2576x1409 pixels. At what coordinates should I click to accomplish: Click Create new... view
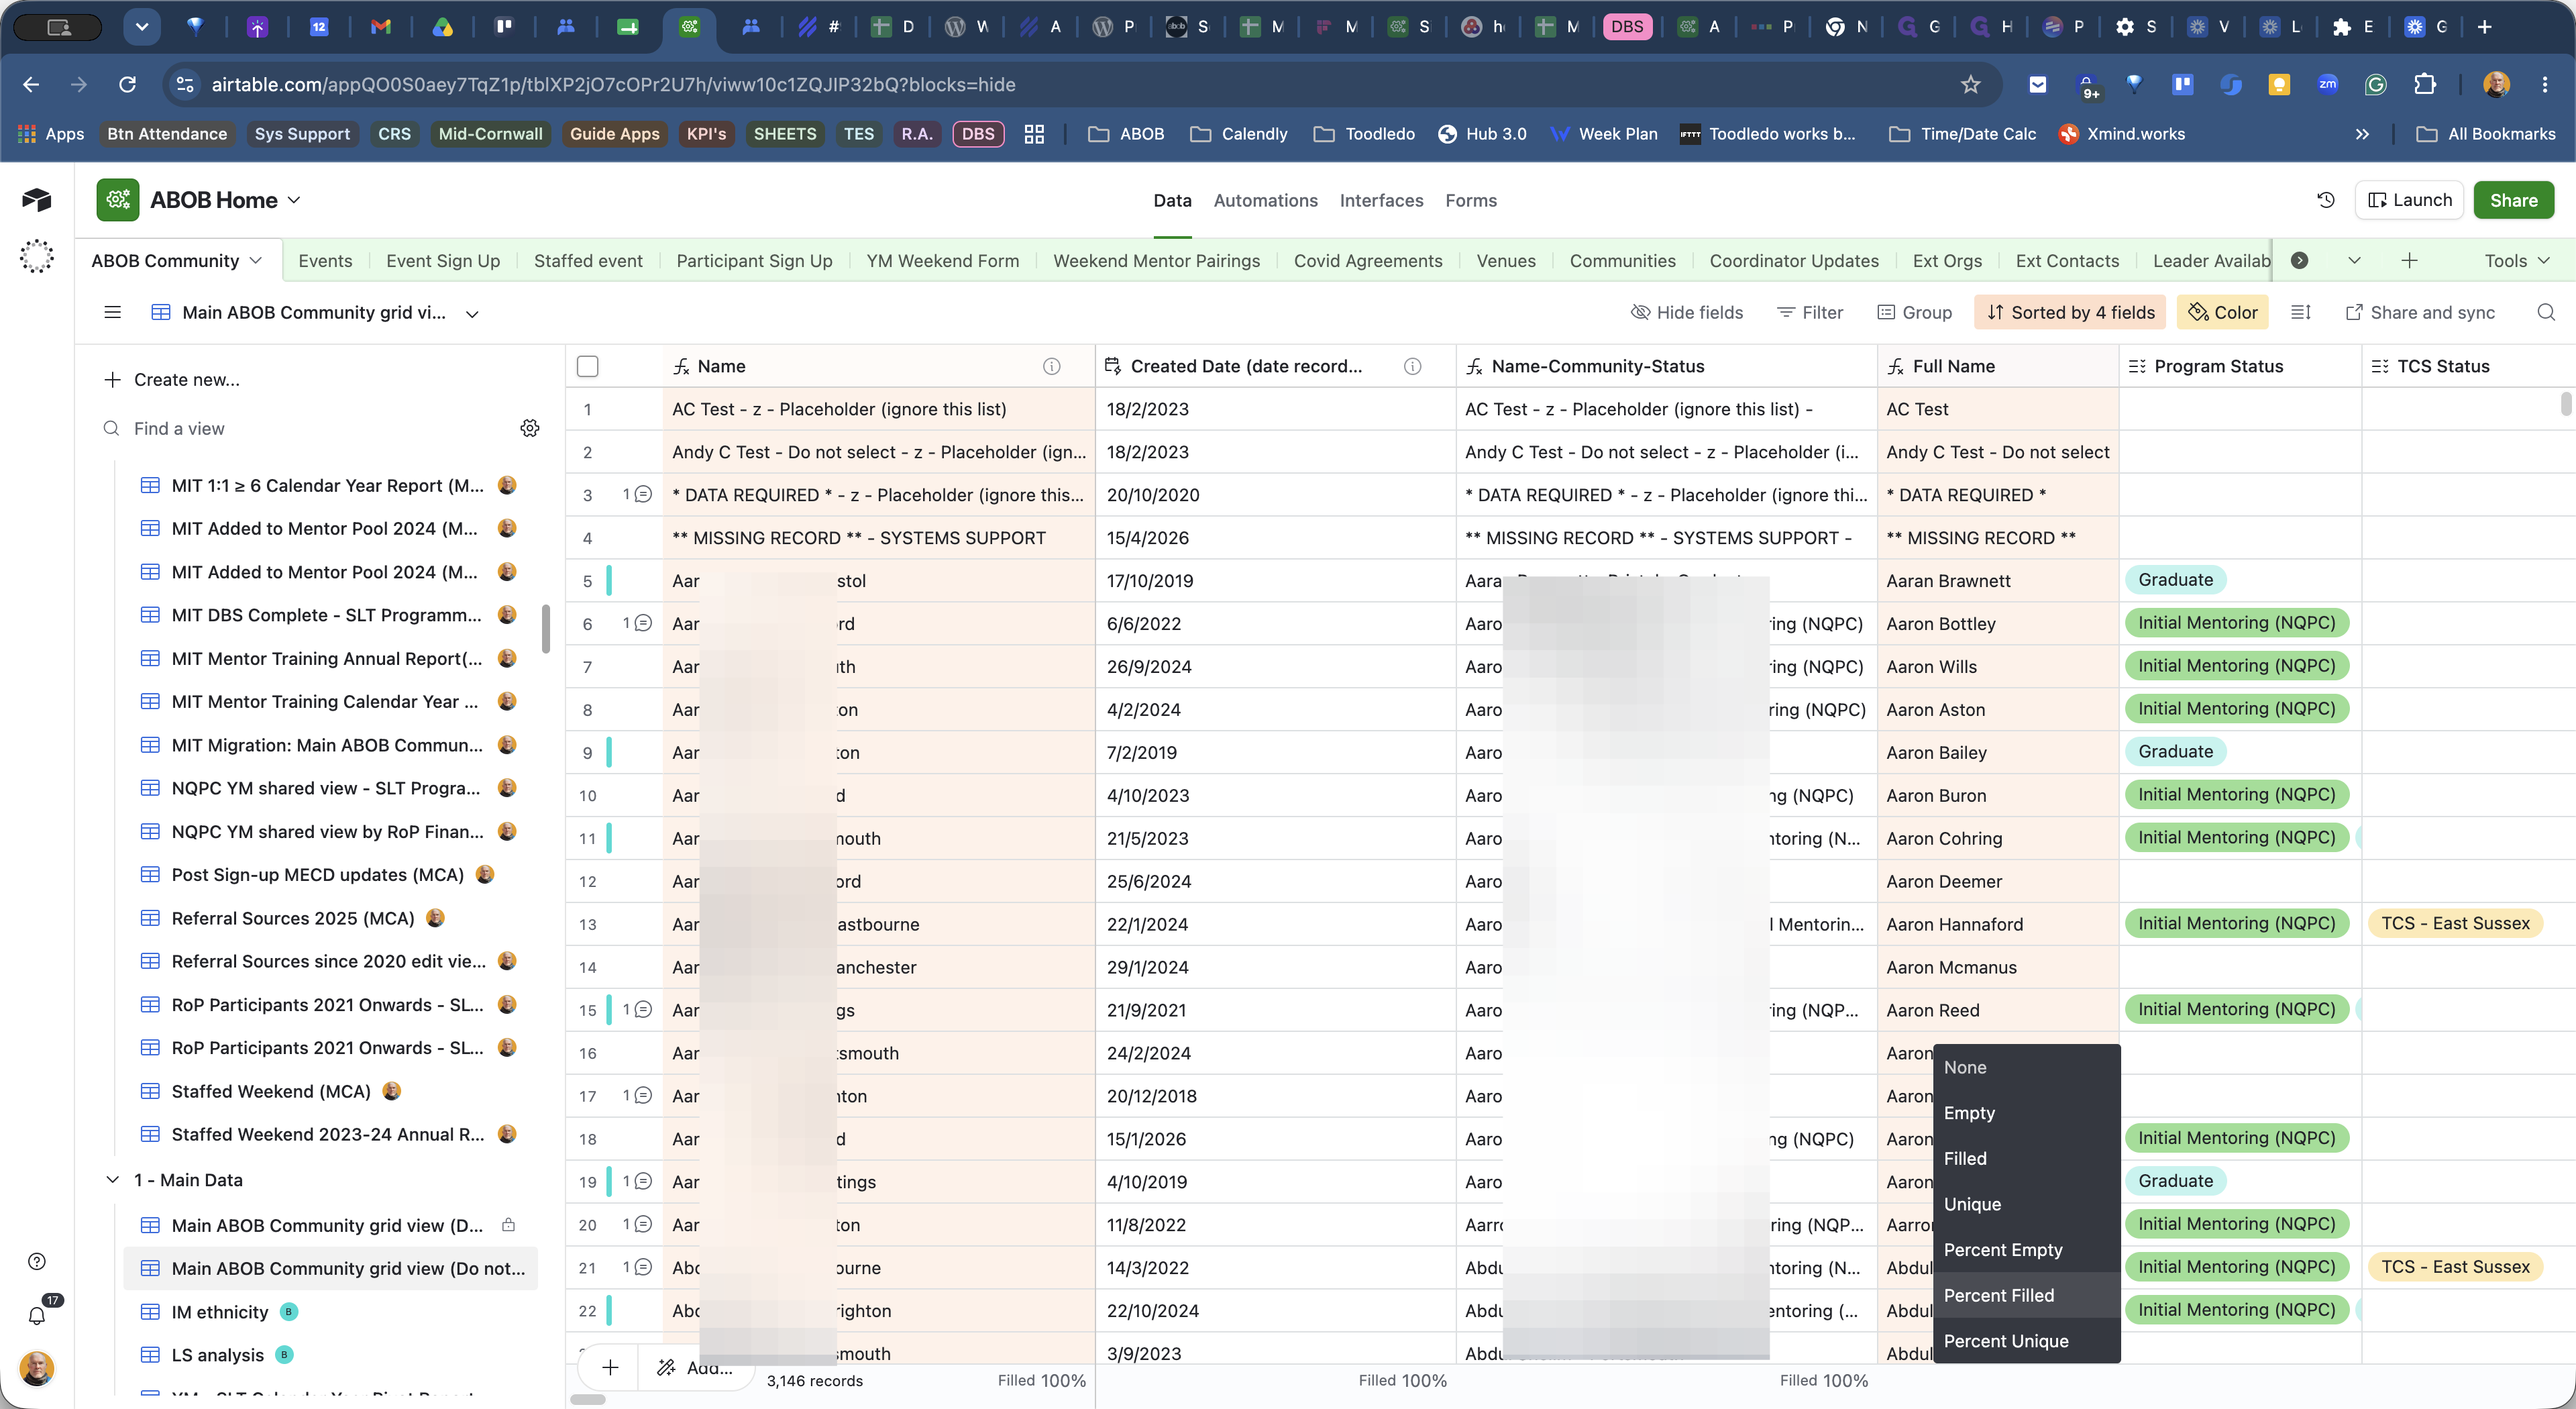pos(172,380)
